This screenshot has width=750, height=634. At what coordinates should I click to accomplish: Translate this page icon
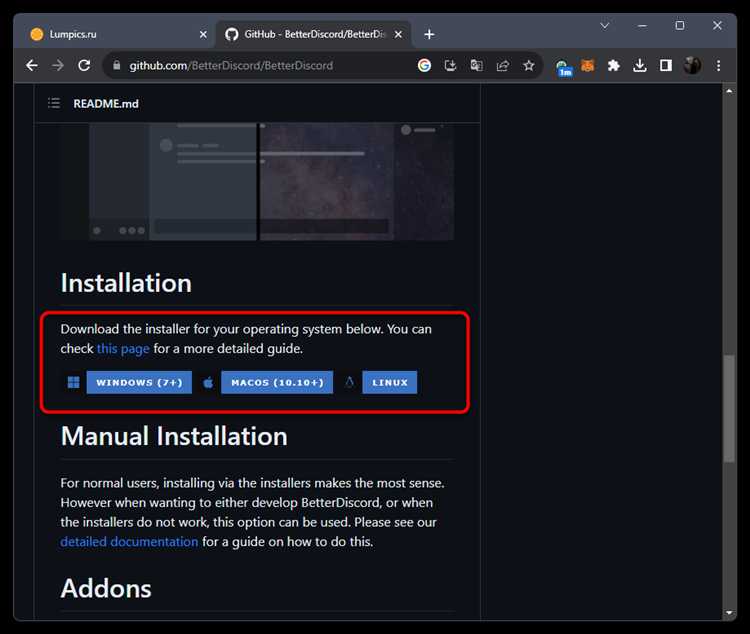tap(476, 66)
